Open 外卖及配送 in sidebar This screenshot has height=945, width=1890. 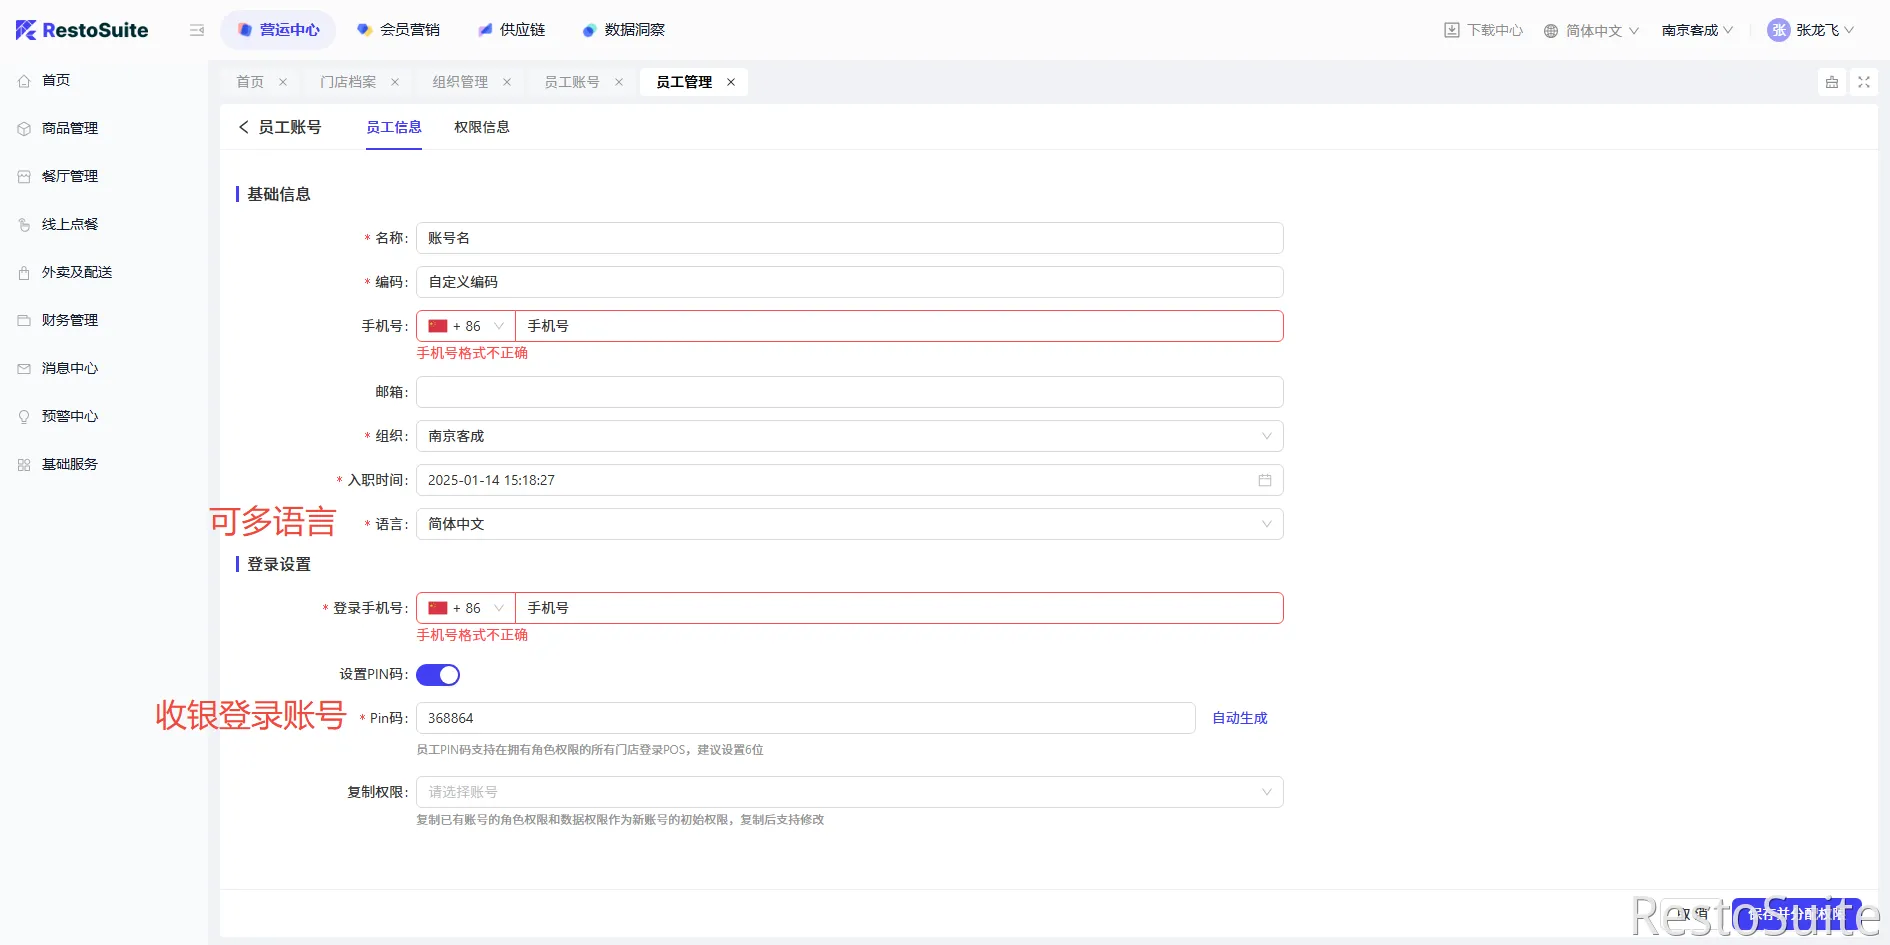click(x=77, y=272)
